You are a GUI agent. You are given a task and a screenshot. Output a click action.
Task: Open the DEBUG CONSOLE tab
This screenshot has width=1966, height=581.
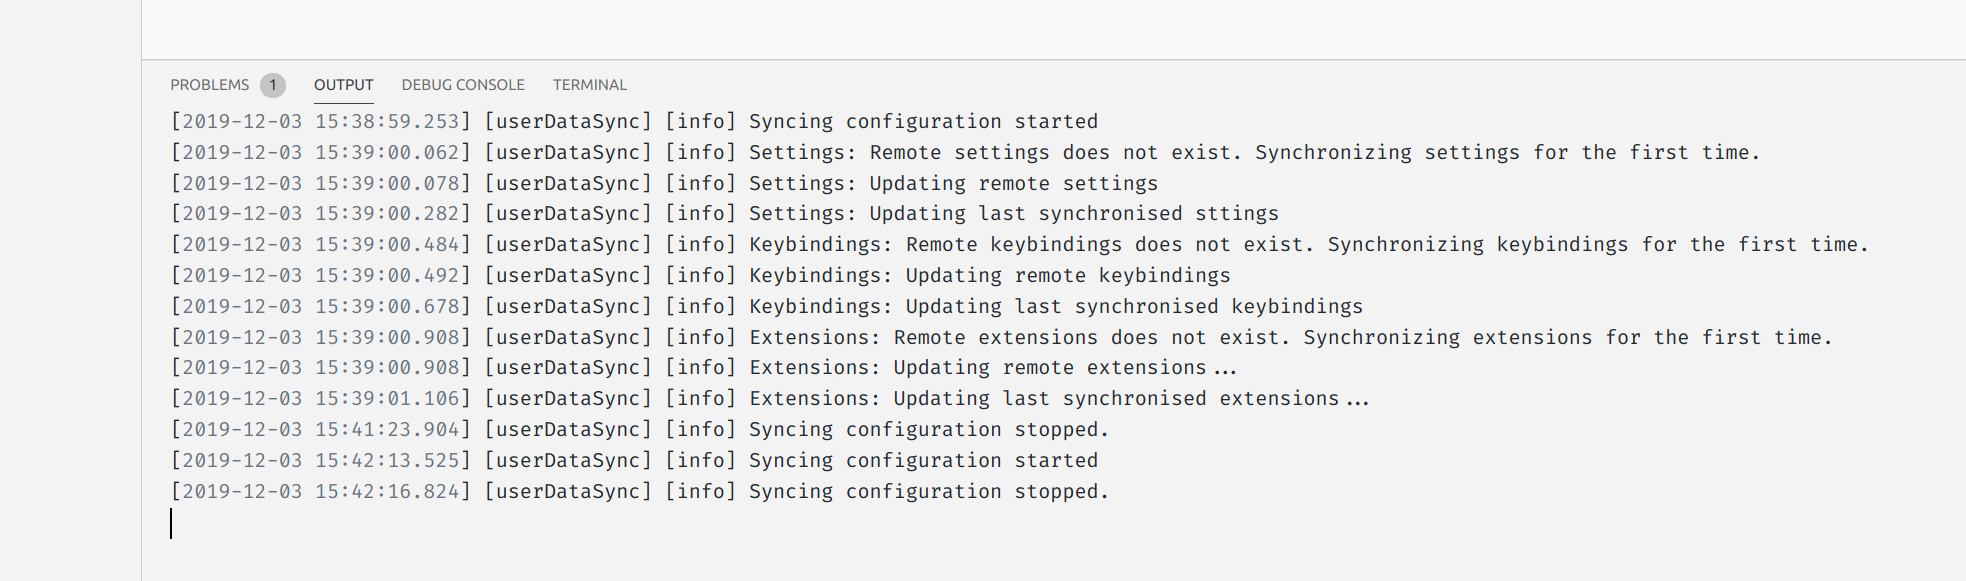click(x=463, y=84)
